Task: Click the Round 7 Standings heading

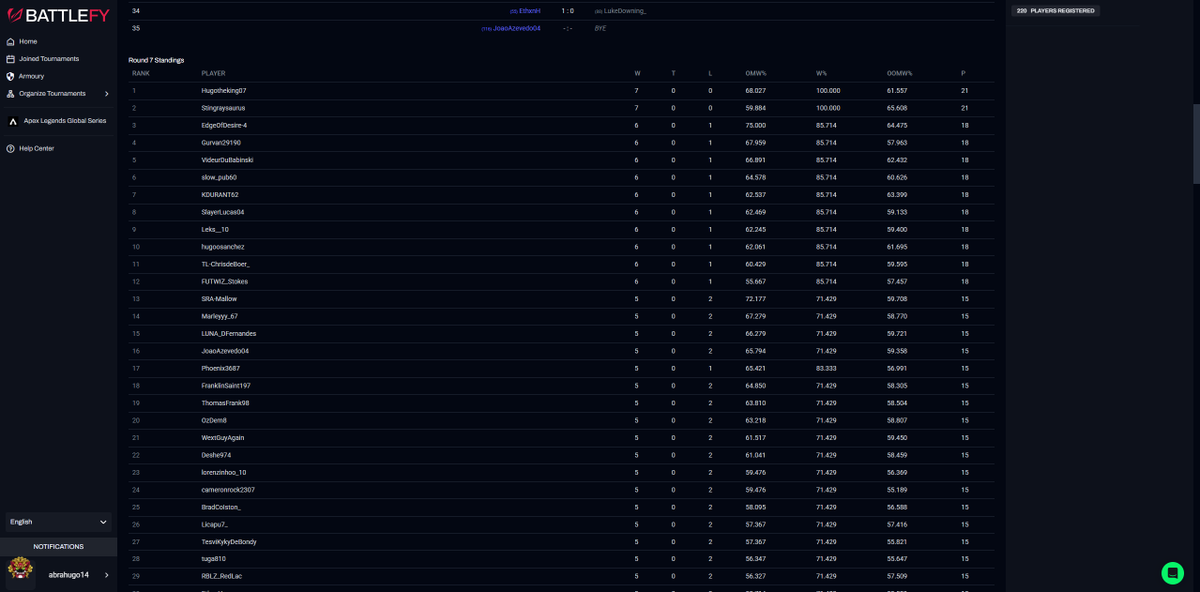Action: pyautogui.click(x=156, y=60)
